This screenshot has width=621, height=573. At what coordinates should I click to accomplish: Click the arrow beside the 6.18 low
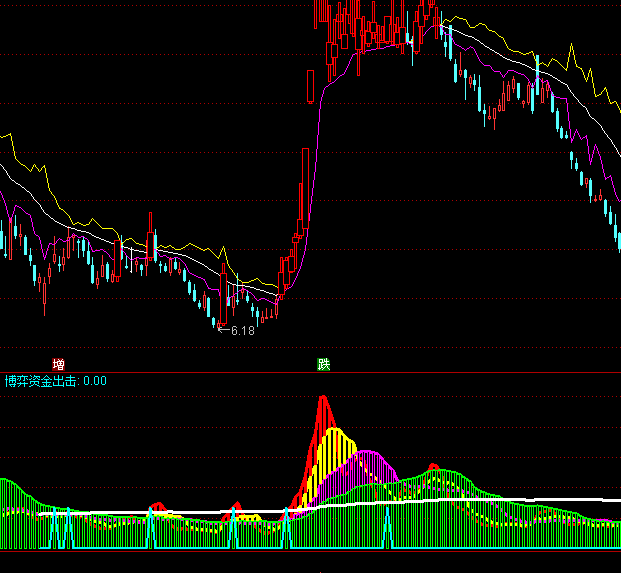[x=222, y=329]
